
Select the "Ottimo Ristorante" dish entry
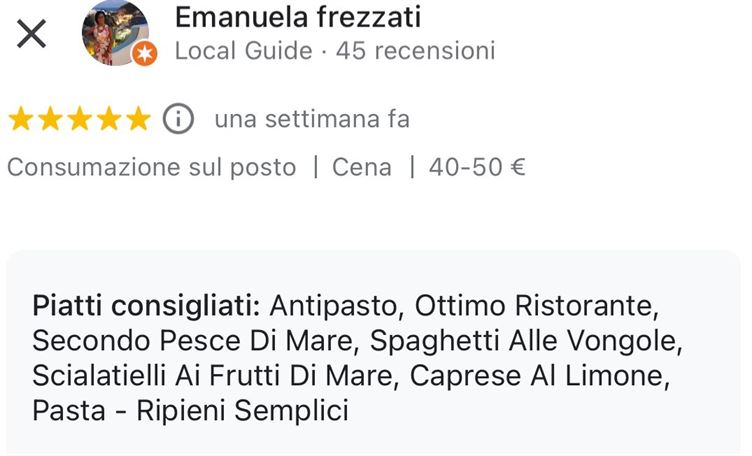(x=537, y=305)
